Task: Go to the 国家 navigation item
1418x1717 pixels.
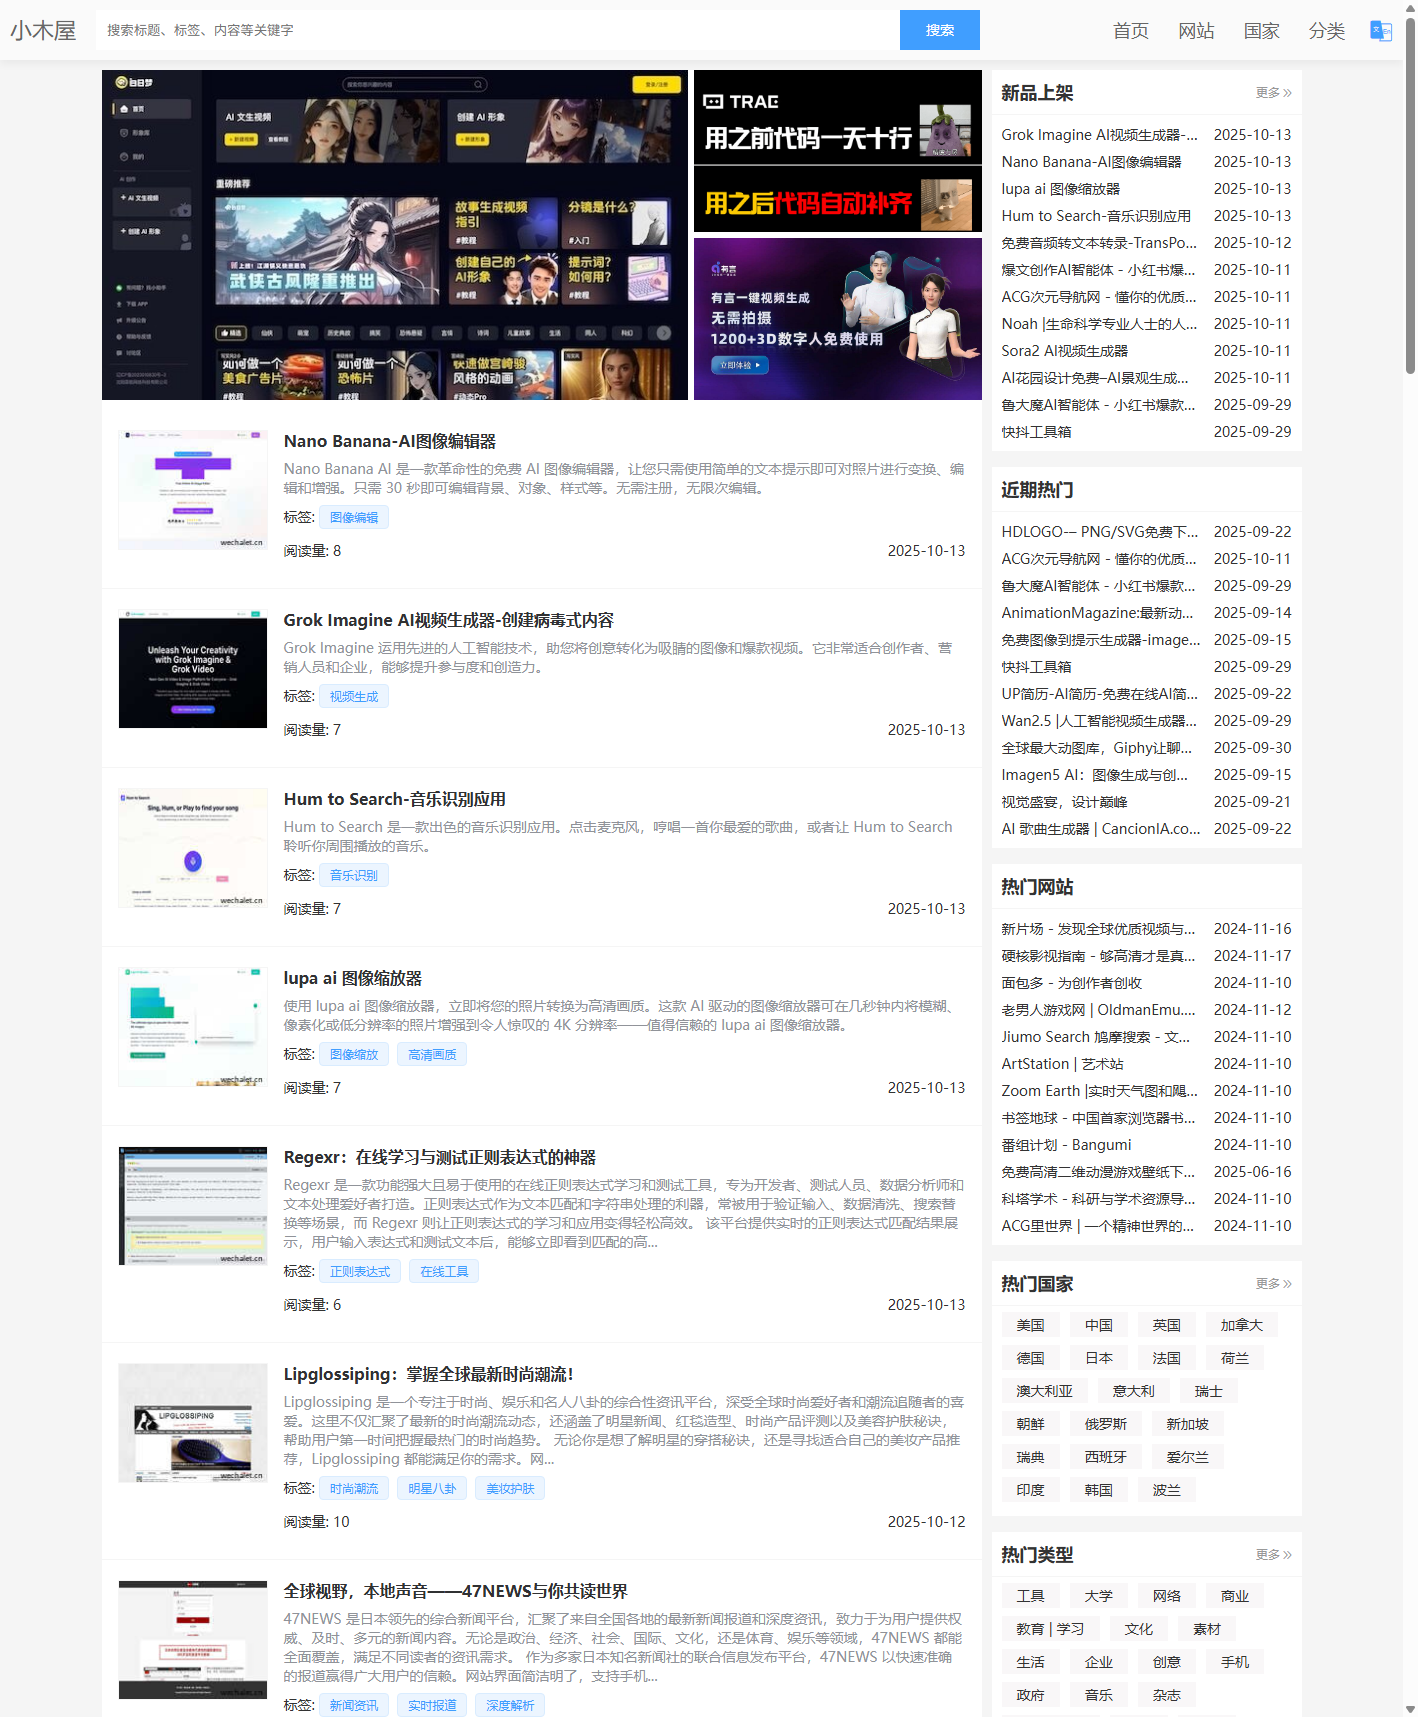Action: pos(1261,31)
